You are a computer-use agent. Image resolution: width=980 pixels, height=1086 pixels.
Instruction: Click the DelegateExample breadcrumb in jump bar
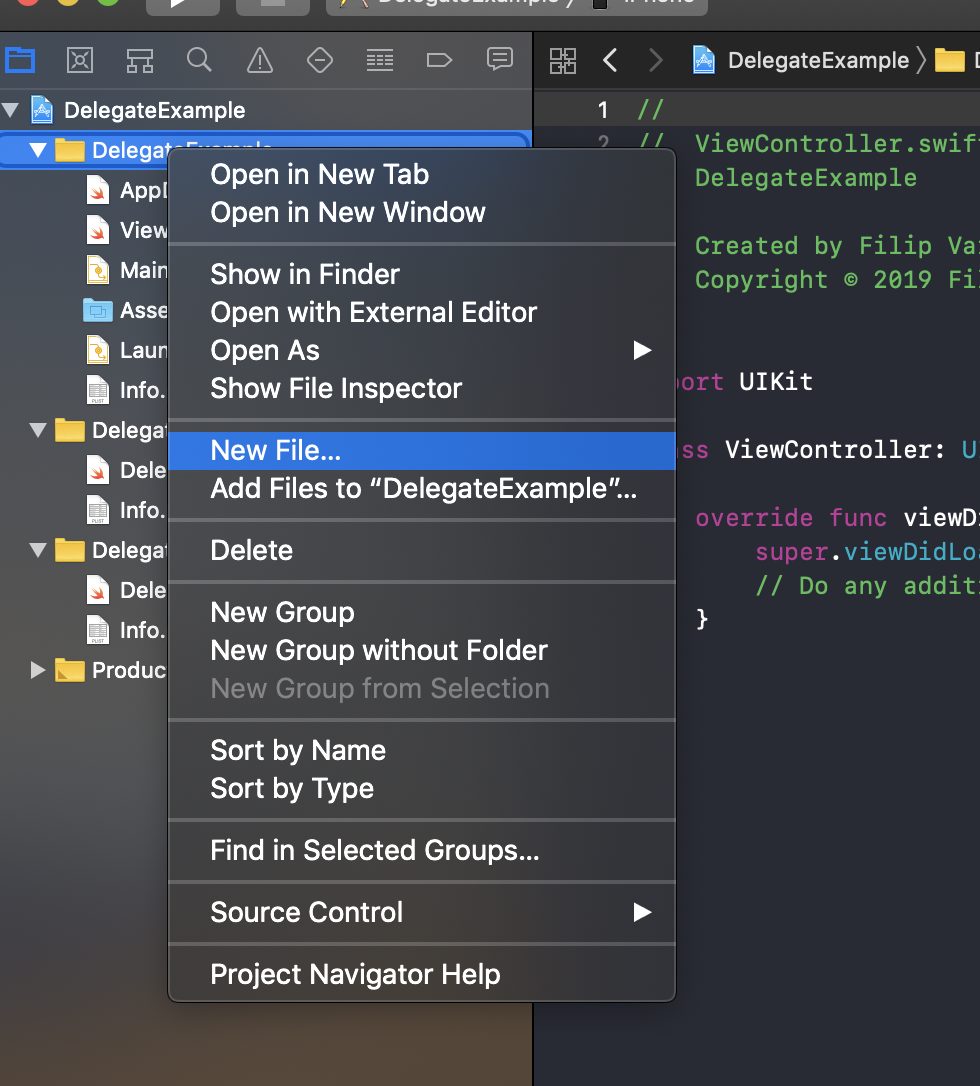point(818,61)
